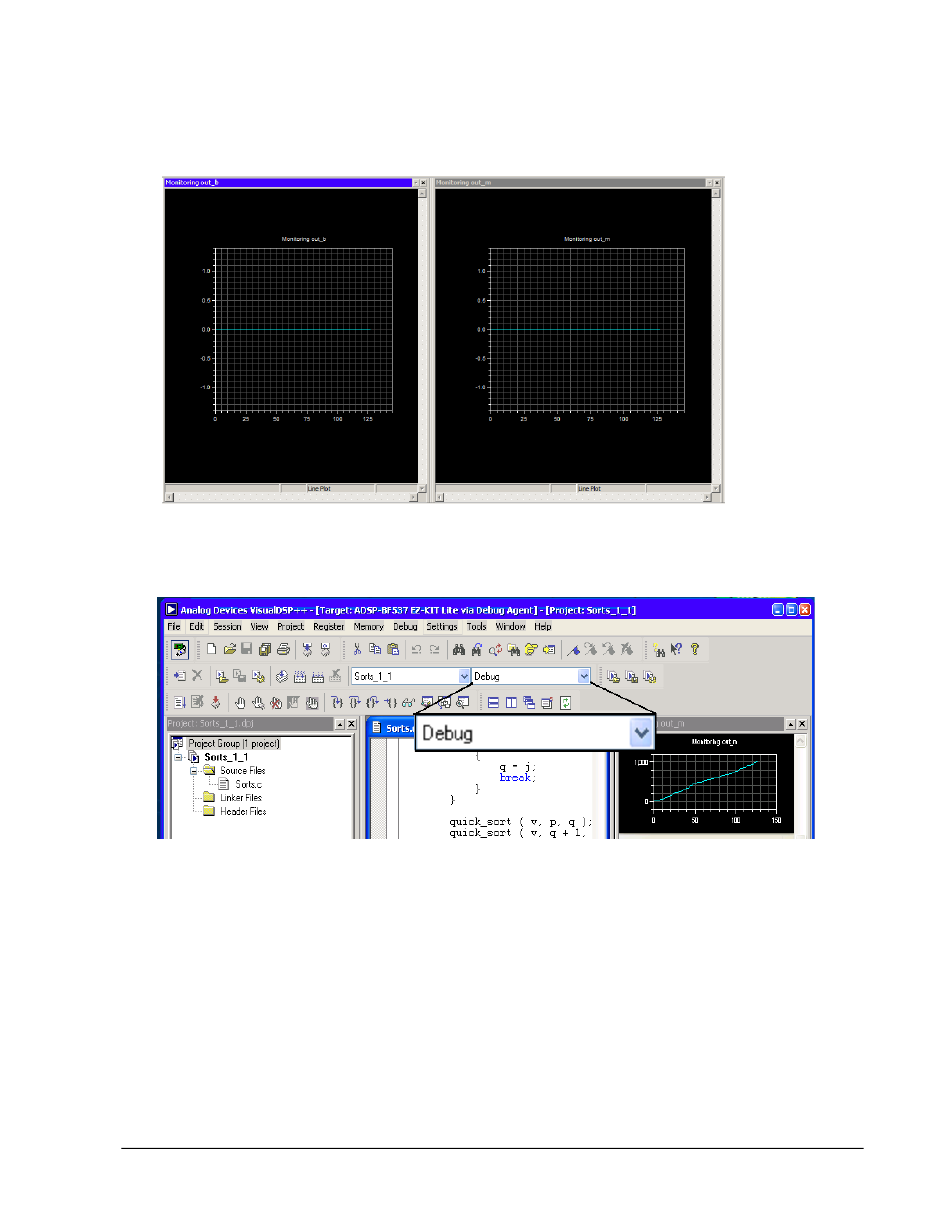The width and height of the screenshot is (950, 1232).
Task: Click the Monitoring out_m window title bar
Action: tap(571, 183)
